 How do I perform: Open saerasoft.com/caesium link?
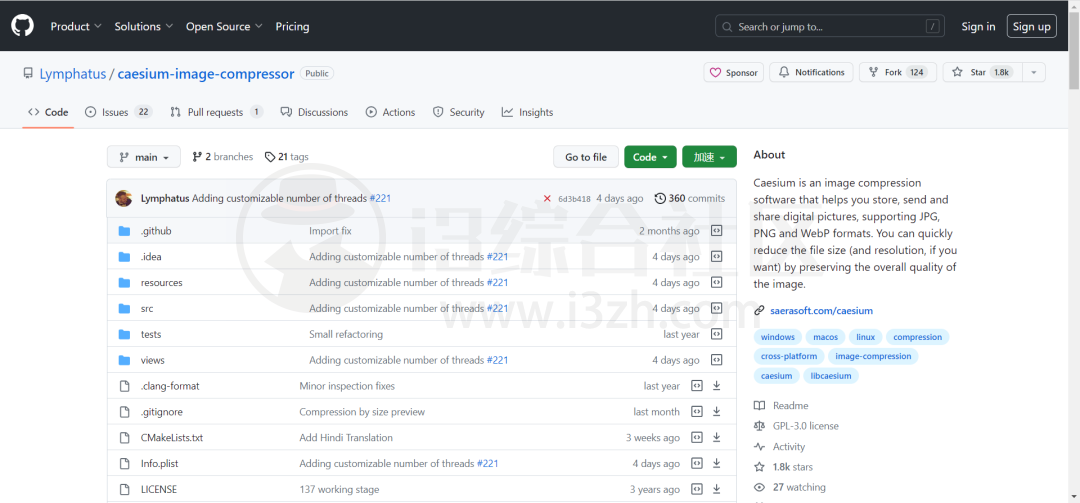(821, 311)
